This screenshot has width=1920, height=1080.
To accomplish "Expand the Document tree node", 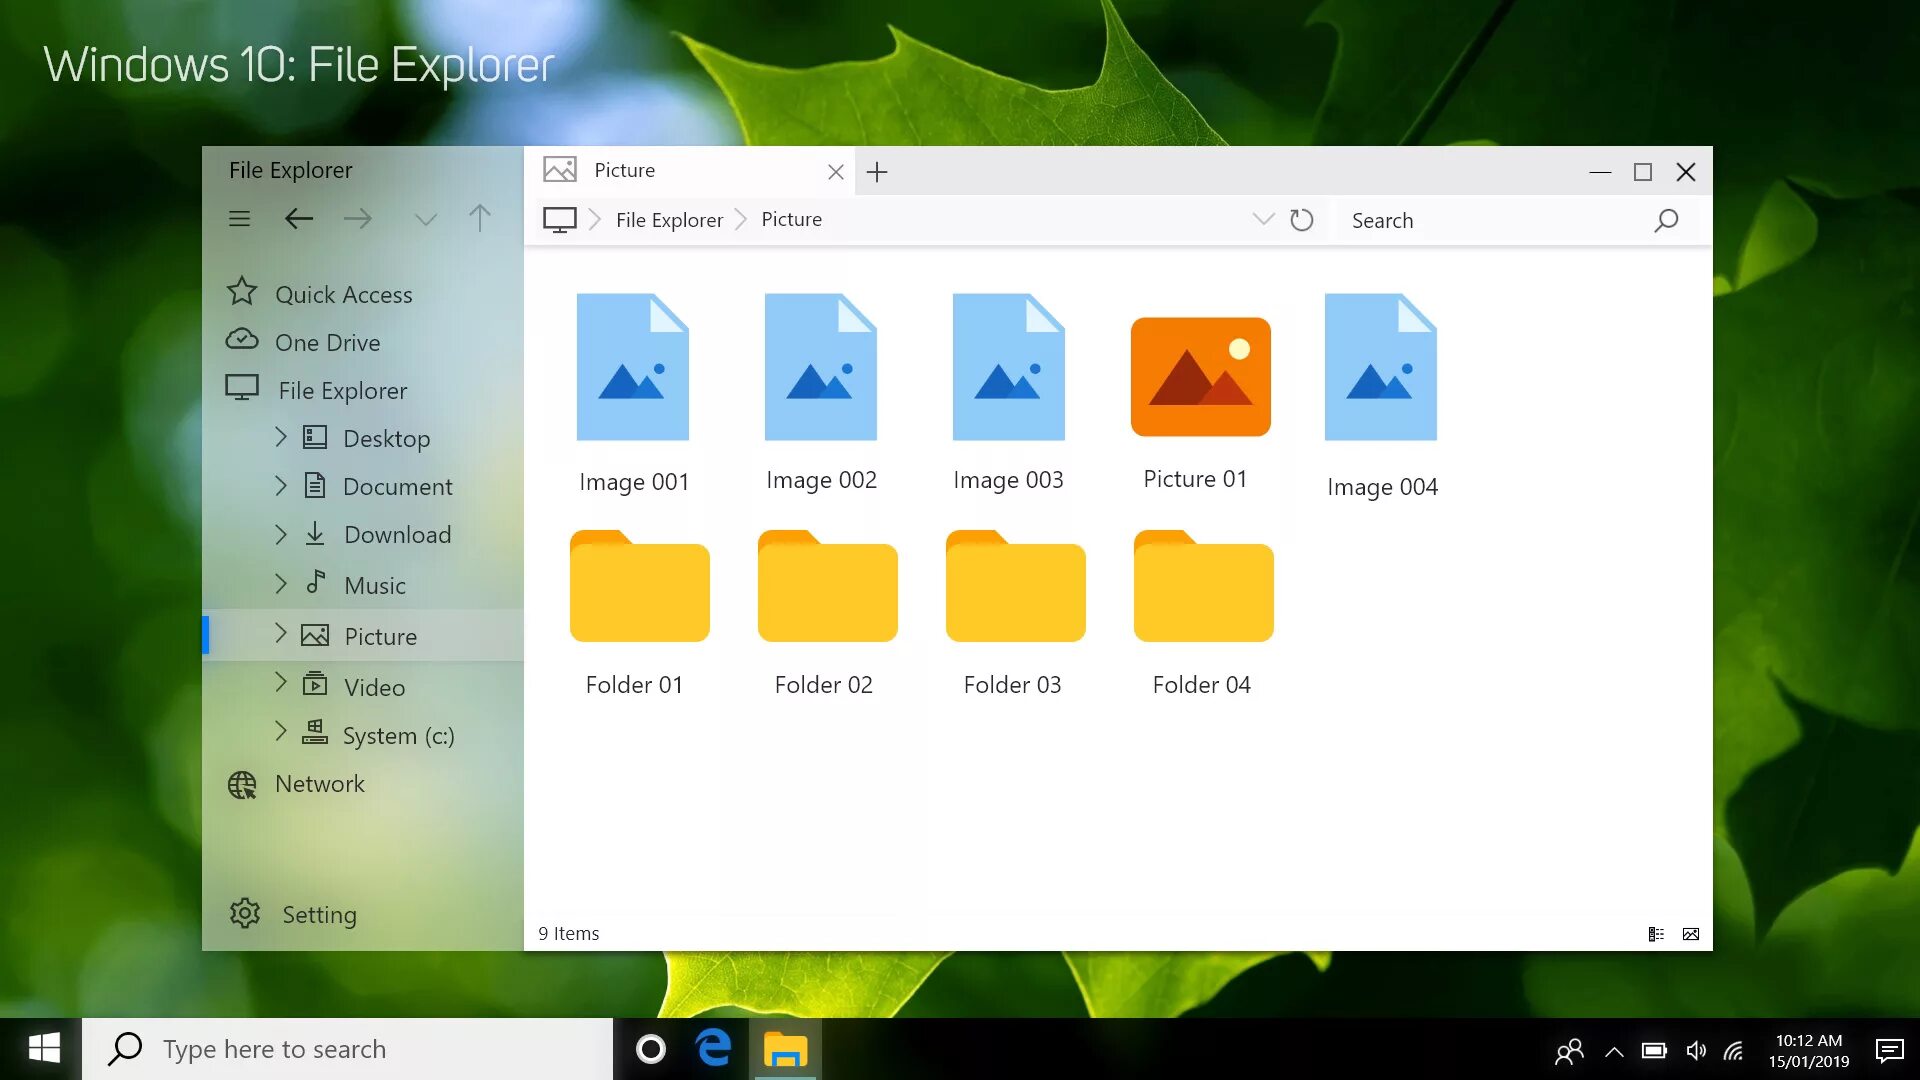I will (x=281, y=485).
